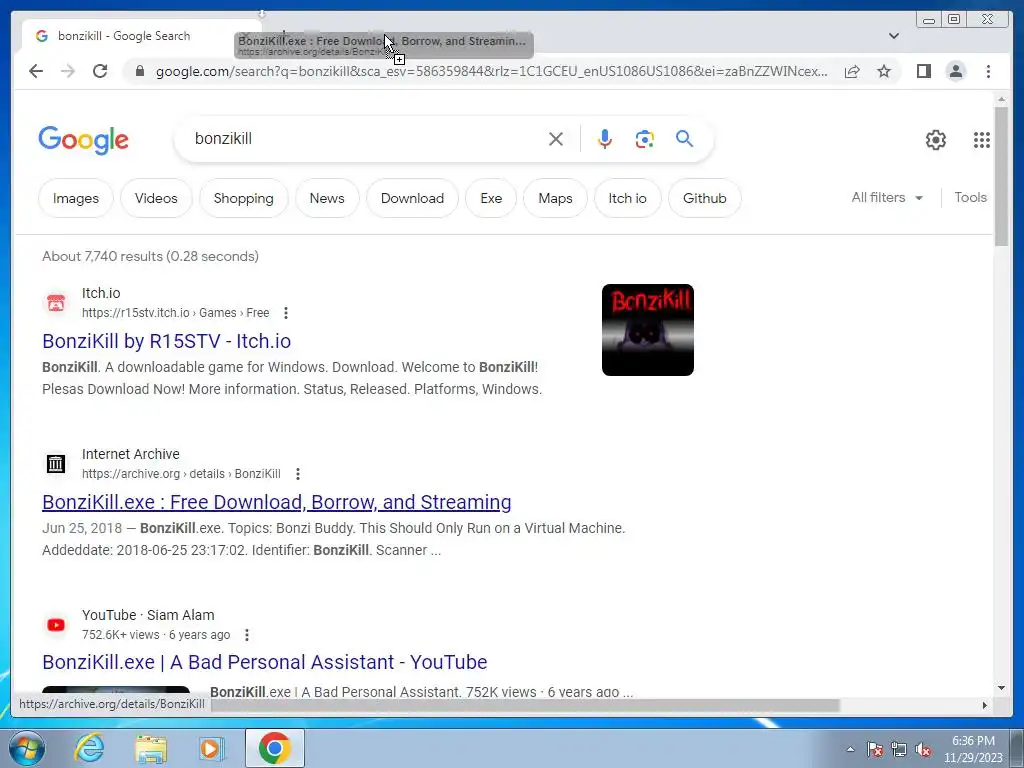Click the vertical scrollbar thumb
Viewport: 1024px width, 768px height.
1001,176
